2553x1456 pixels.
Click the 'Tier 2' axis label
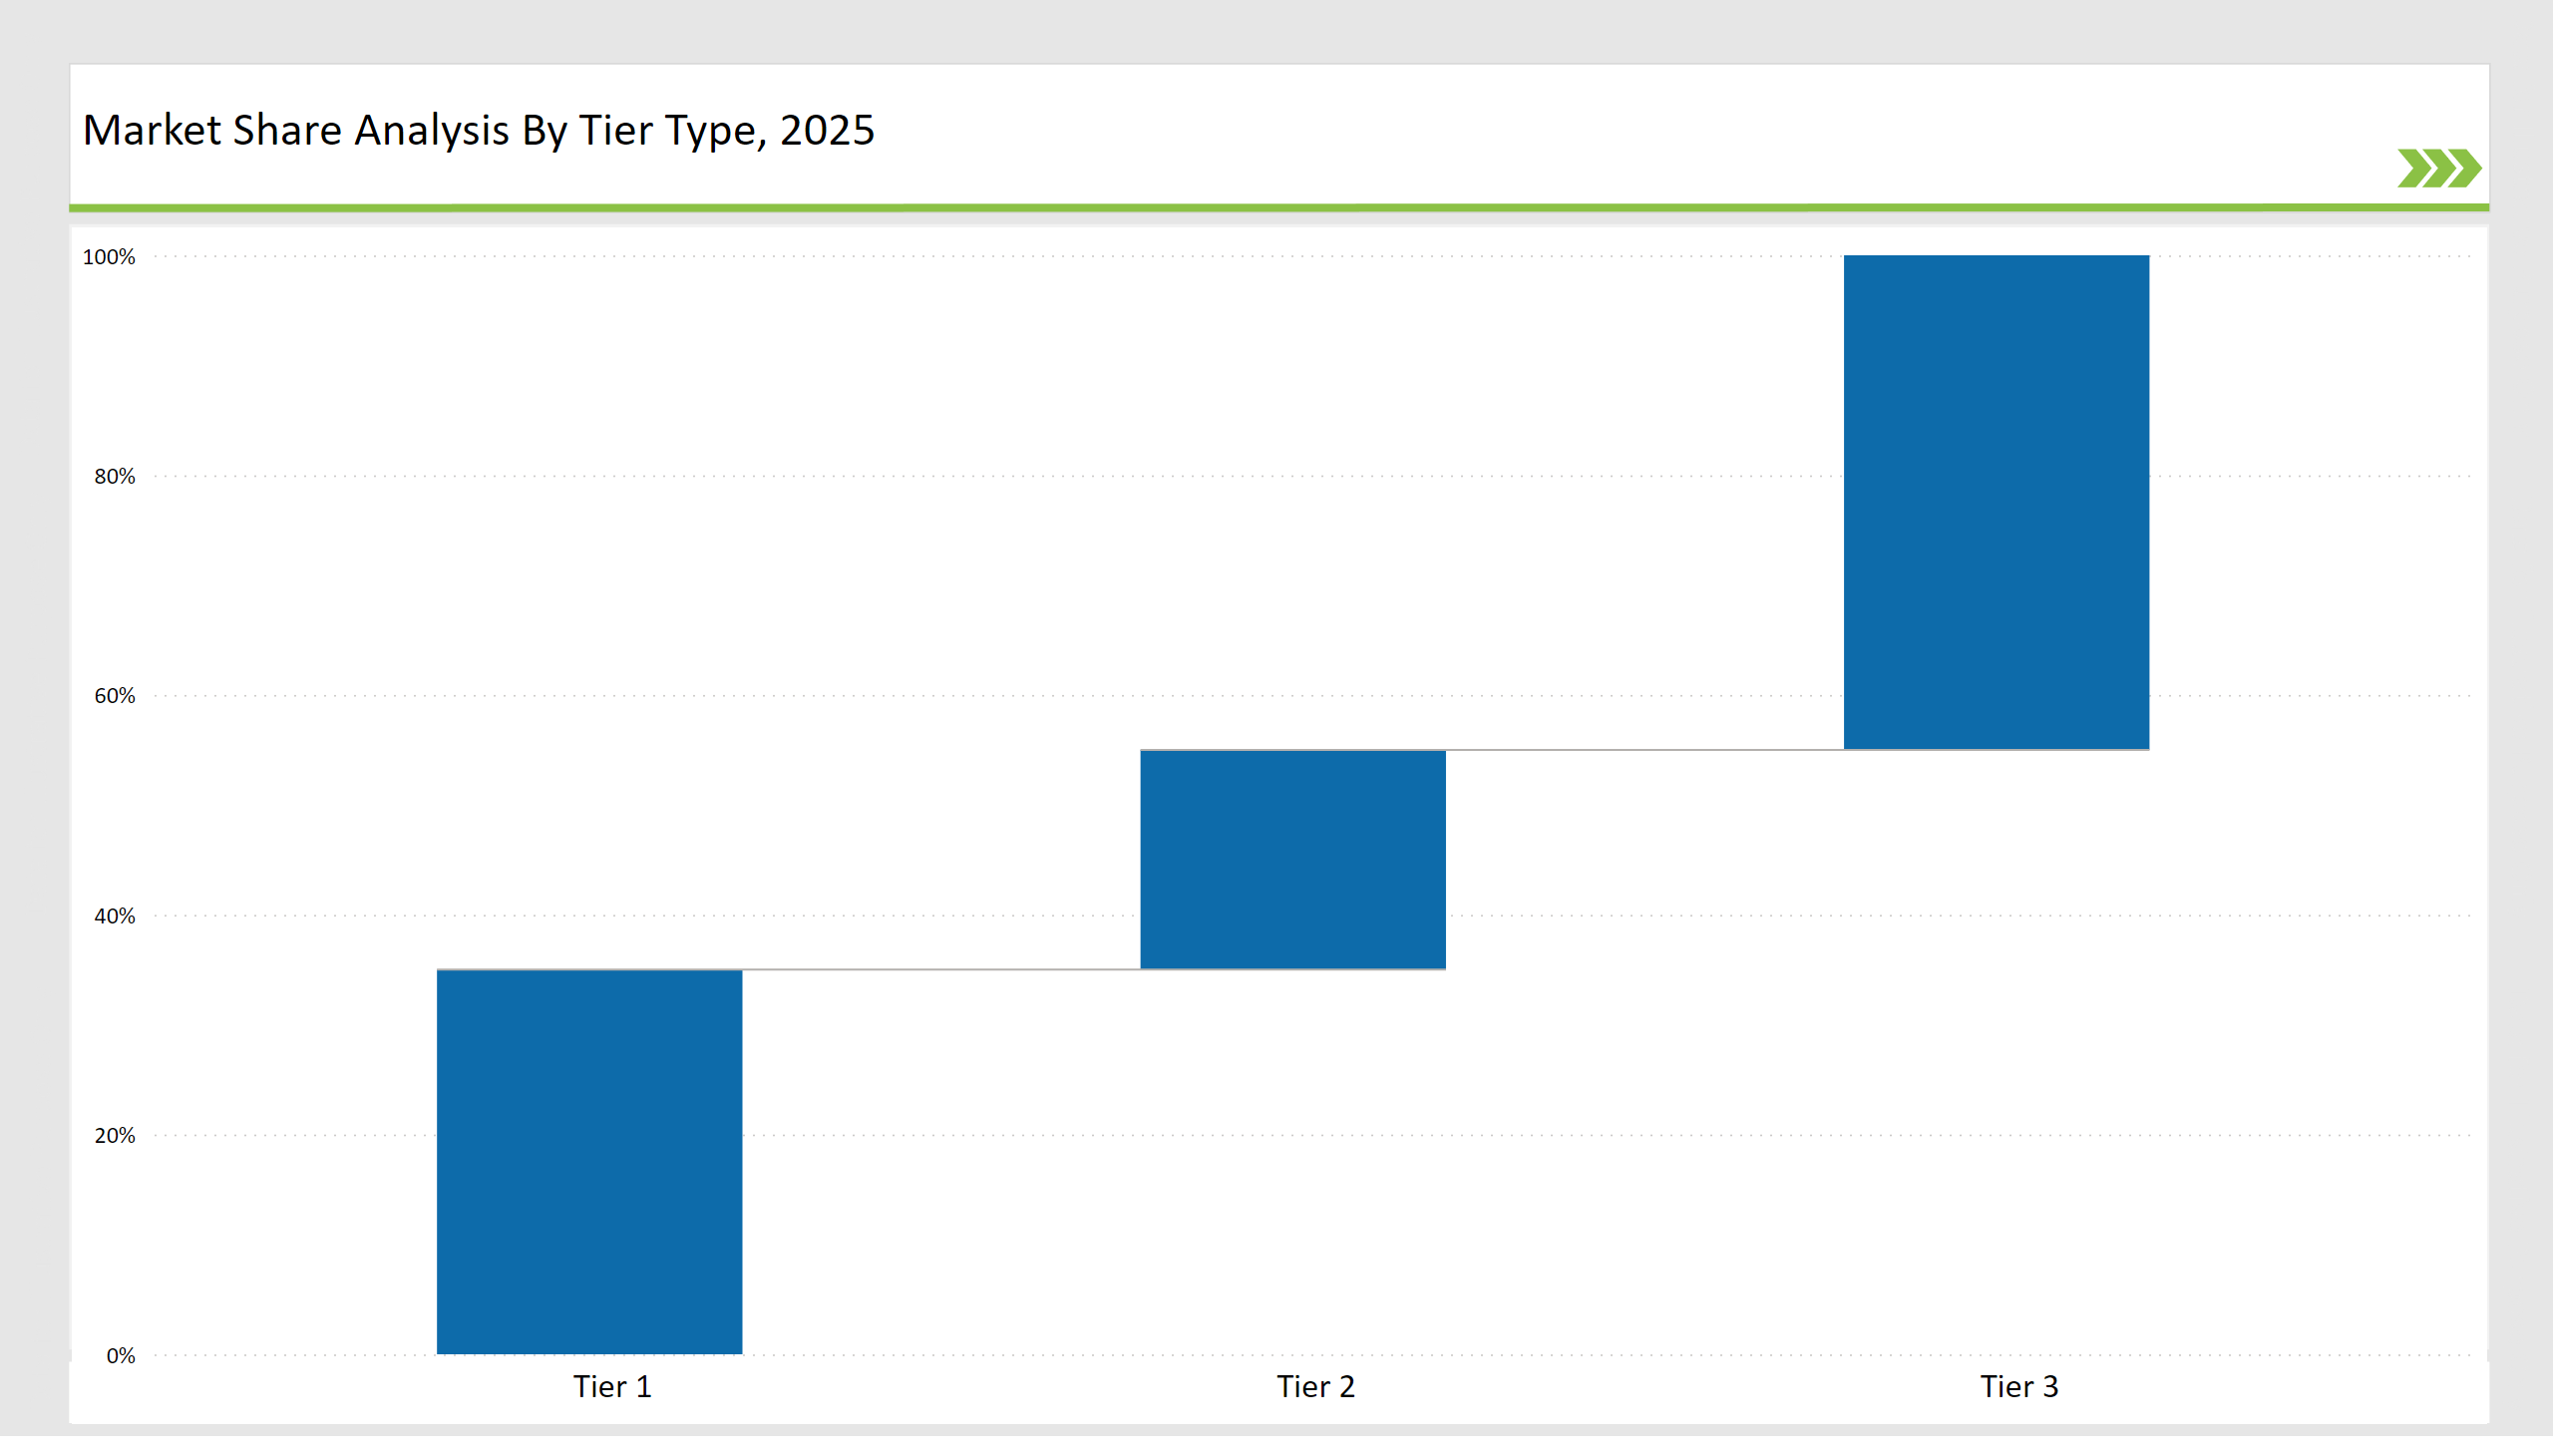coord(1315,1386)
